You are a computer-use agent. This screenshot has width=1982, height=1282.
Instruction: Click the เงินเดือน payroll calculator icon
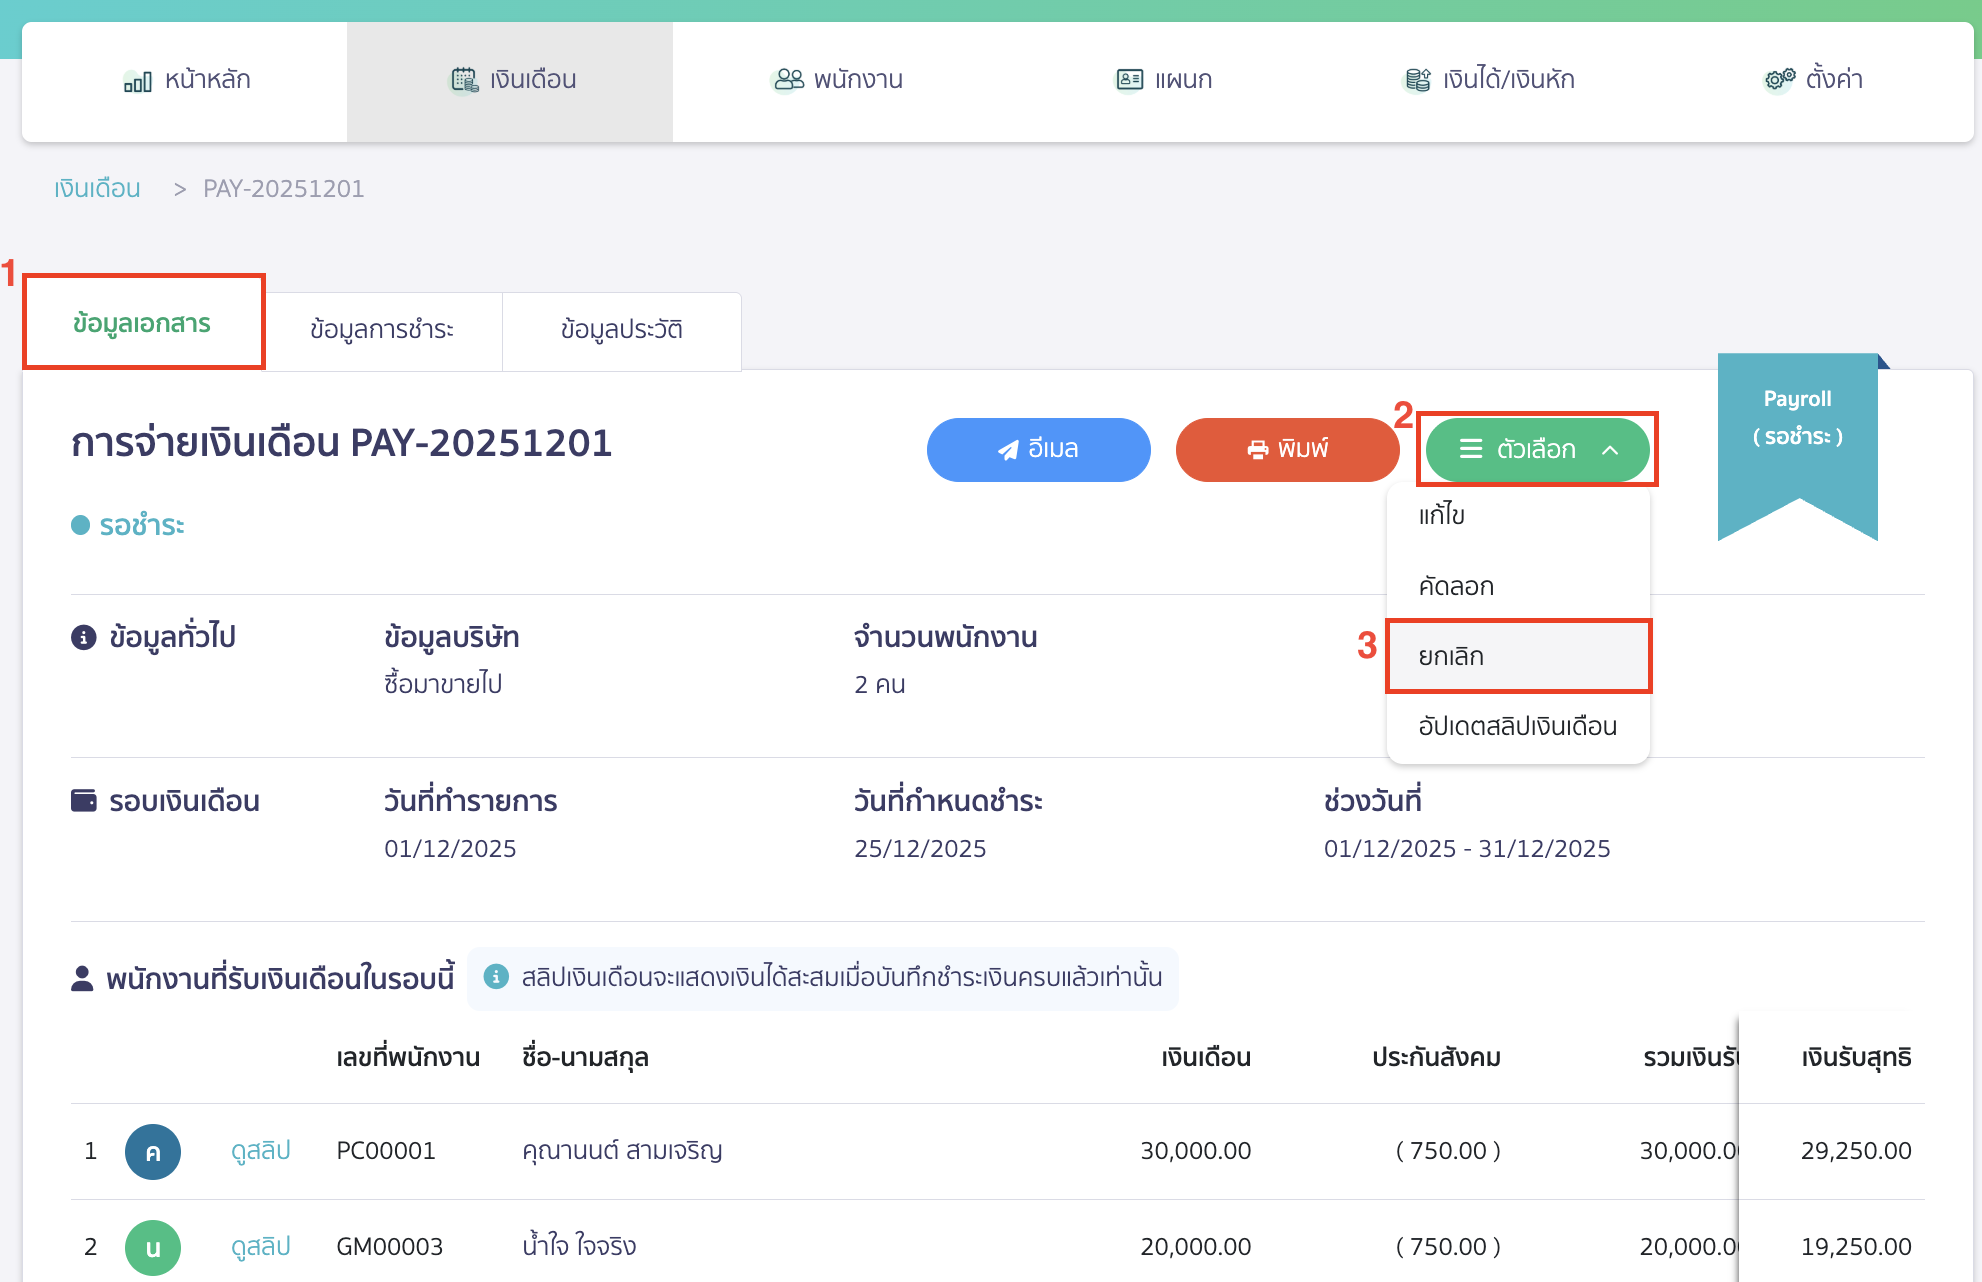point(463,79)
